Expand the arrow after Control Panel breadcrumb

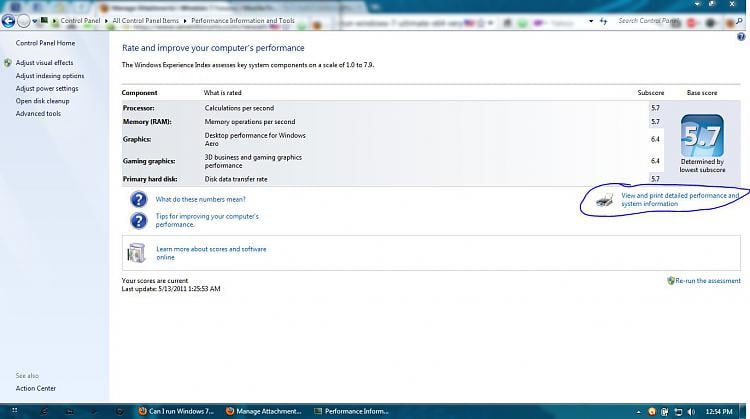coord(106,21)
